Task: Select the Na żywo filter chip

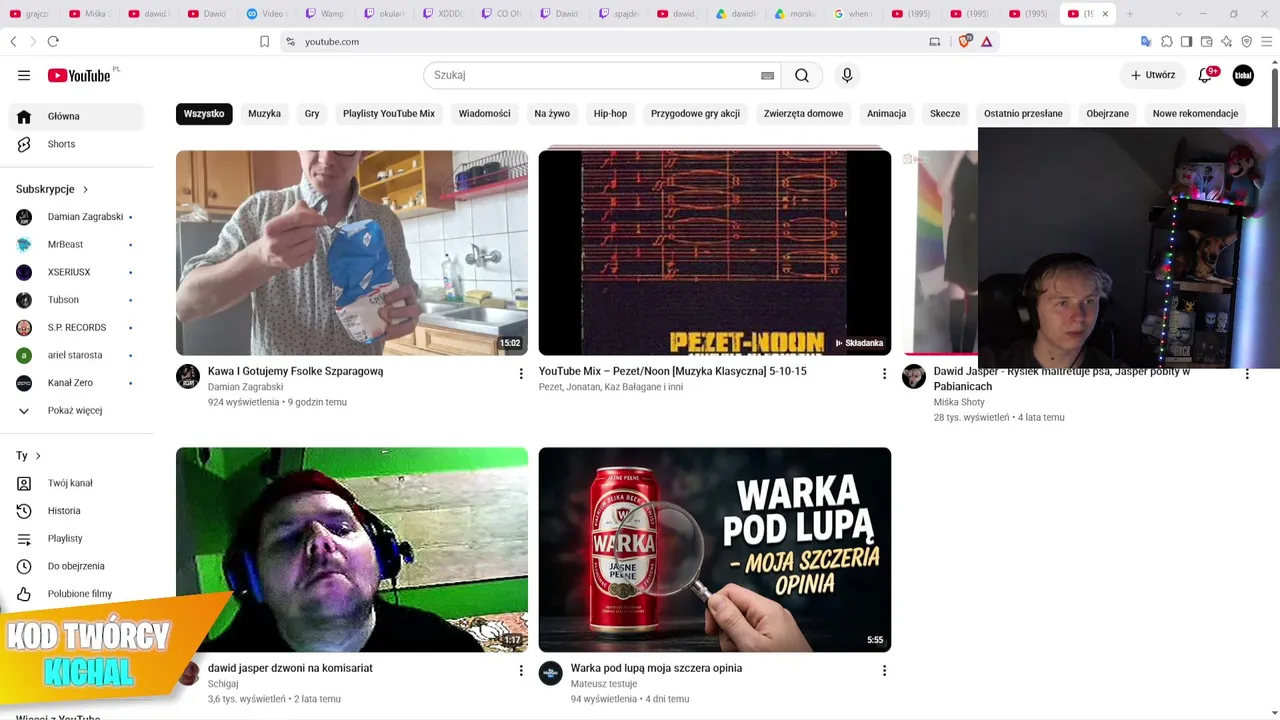Action: (x=552, y=114)
